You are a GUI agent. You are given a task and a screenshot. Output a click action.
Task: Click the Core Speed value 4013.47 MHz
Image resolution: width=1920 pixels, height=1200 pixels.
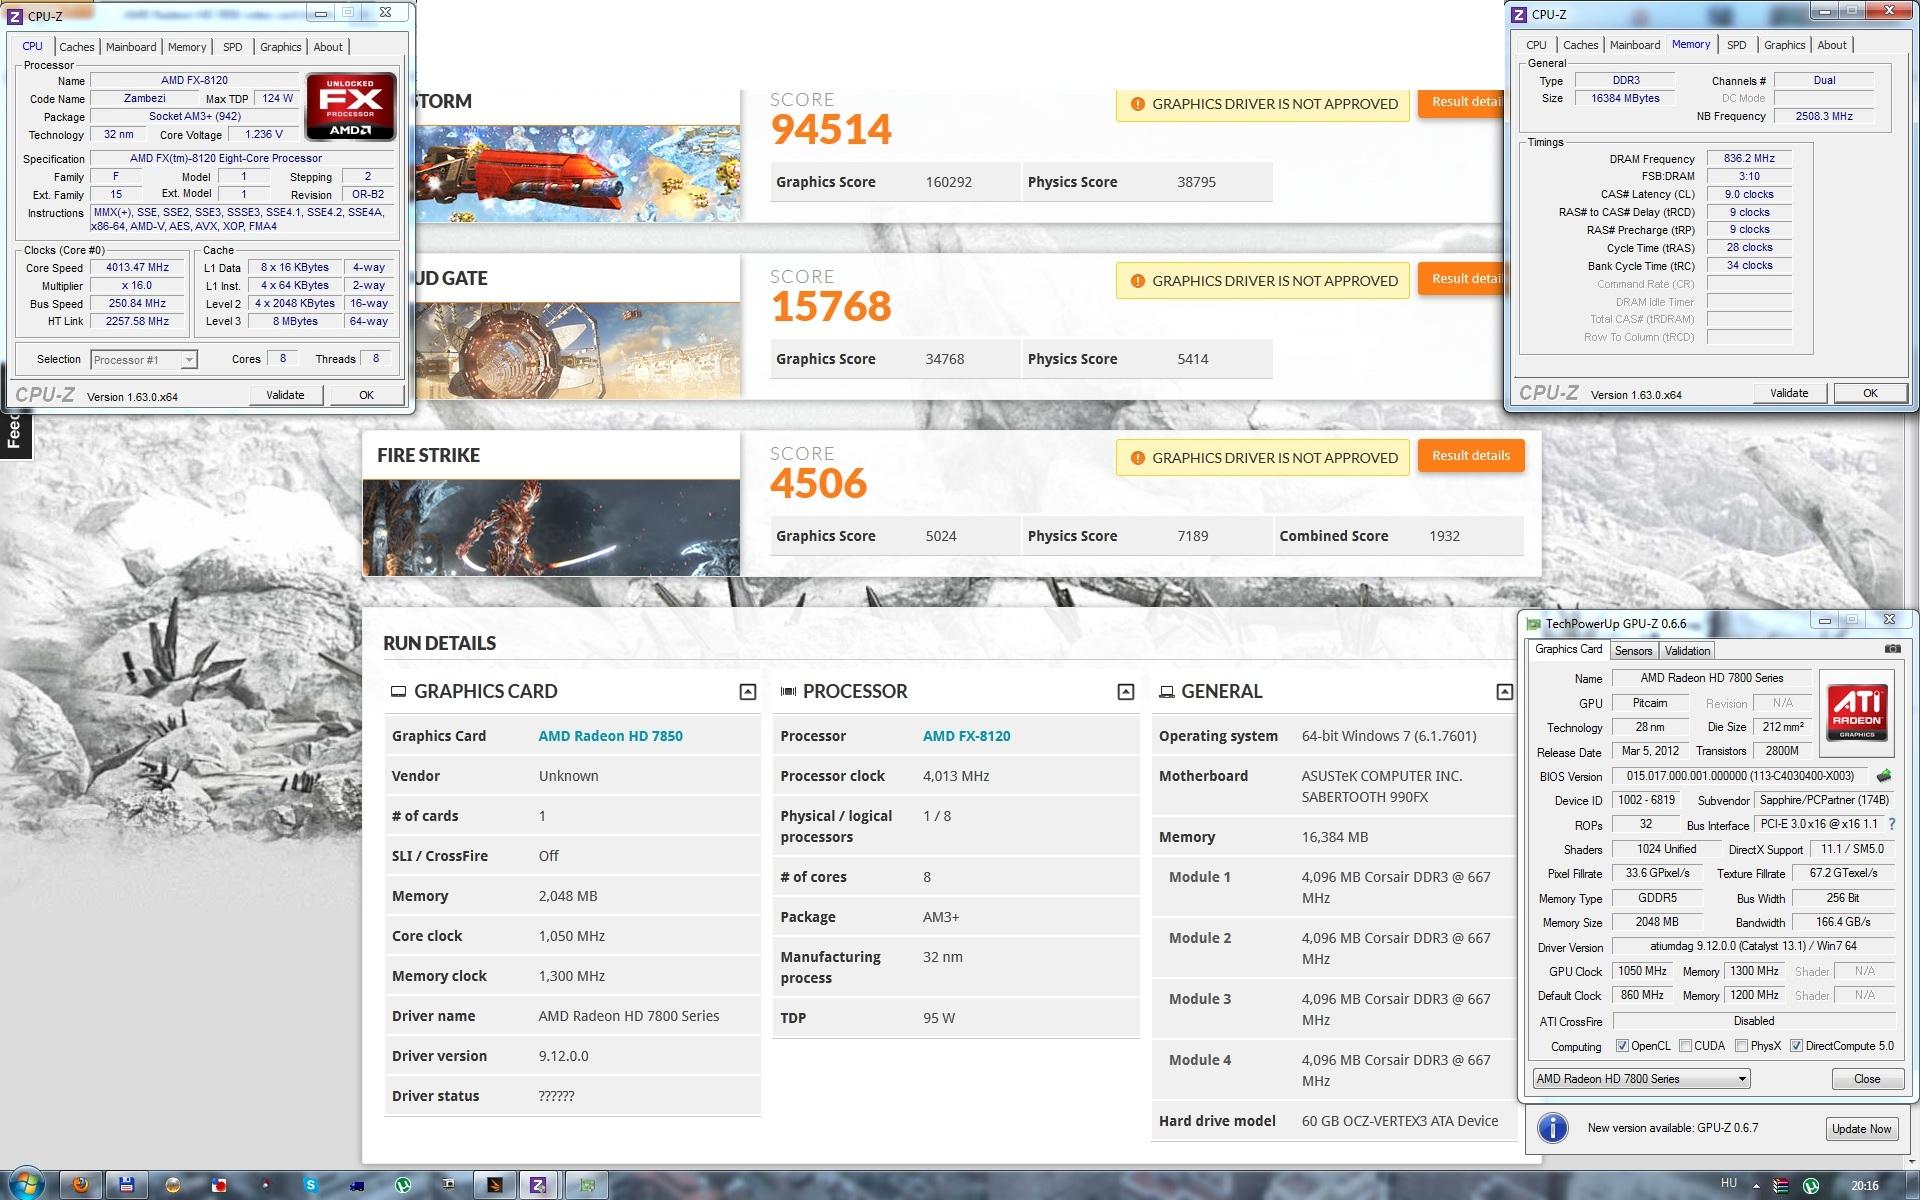coord(137,268)
